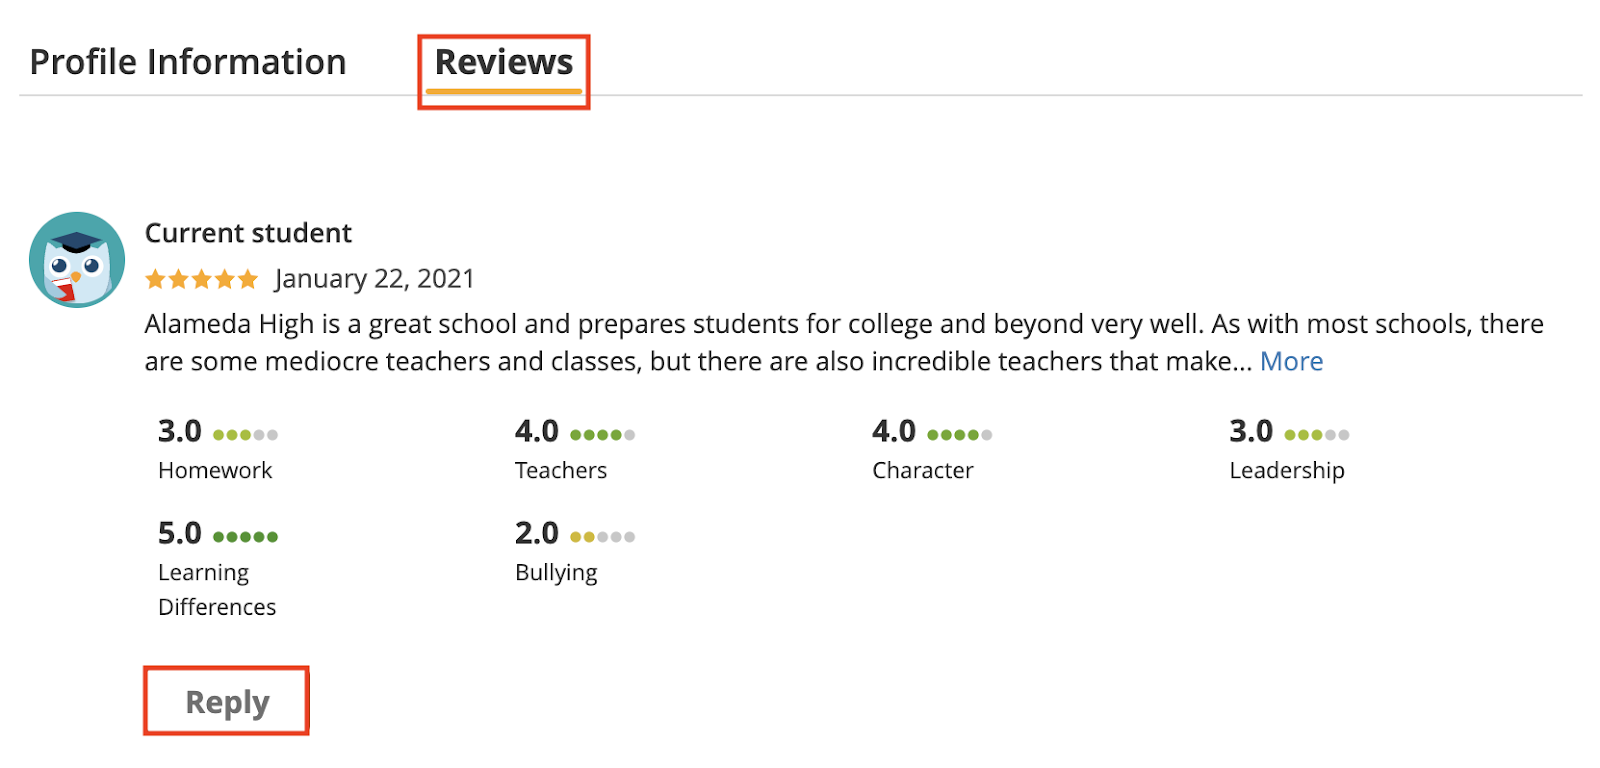Click the Teachers category label
Image resolution: width=1600 pixels, height=768 pixels.
(x=561, y=470)
